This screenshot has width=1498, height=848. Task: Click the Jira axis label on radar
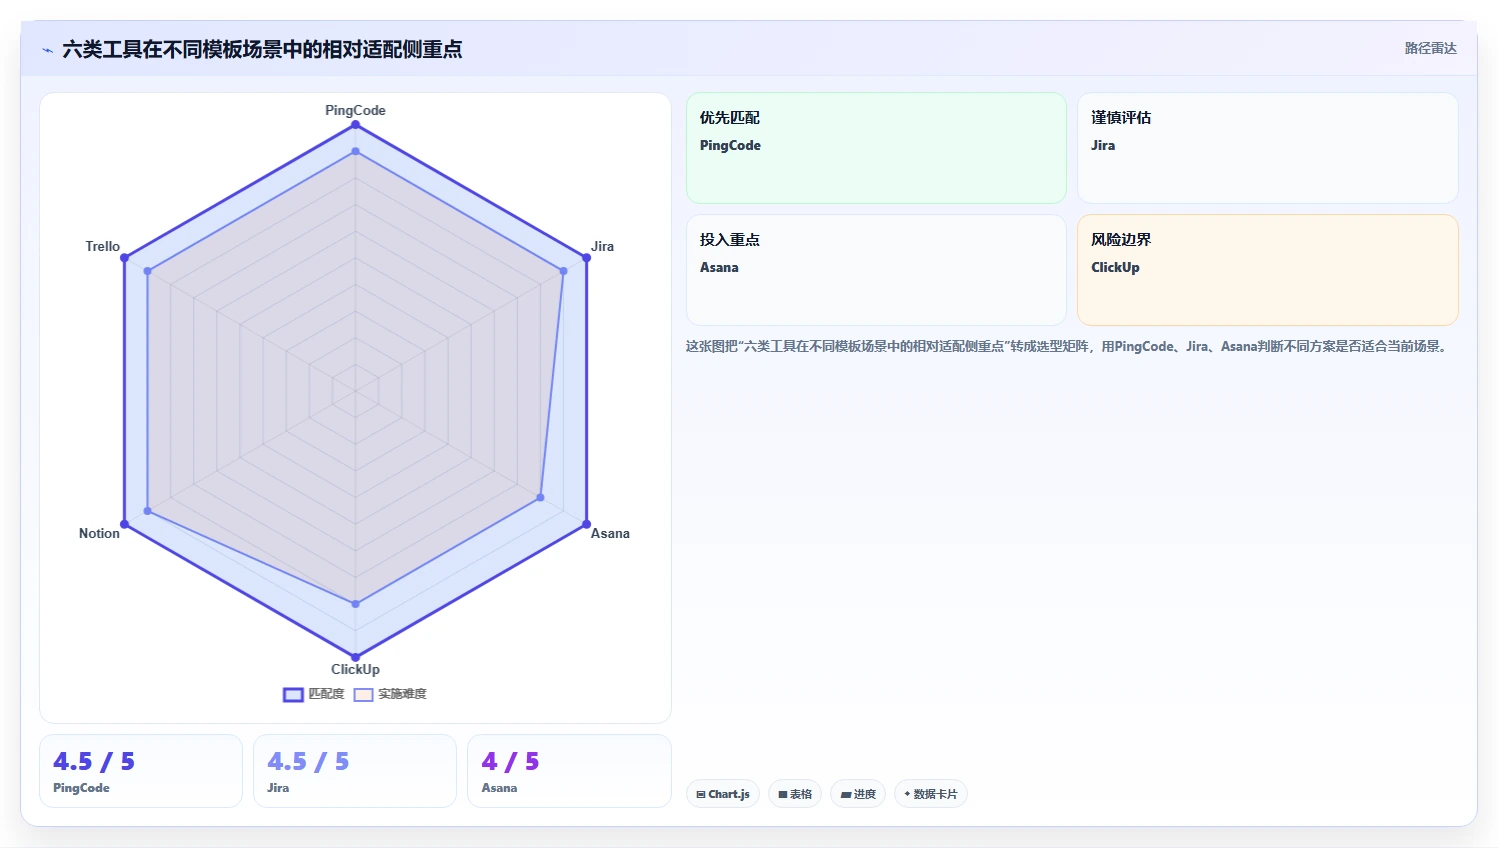tap(602, 246)
